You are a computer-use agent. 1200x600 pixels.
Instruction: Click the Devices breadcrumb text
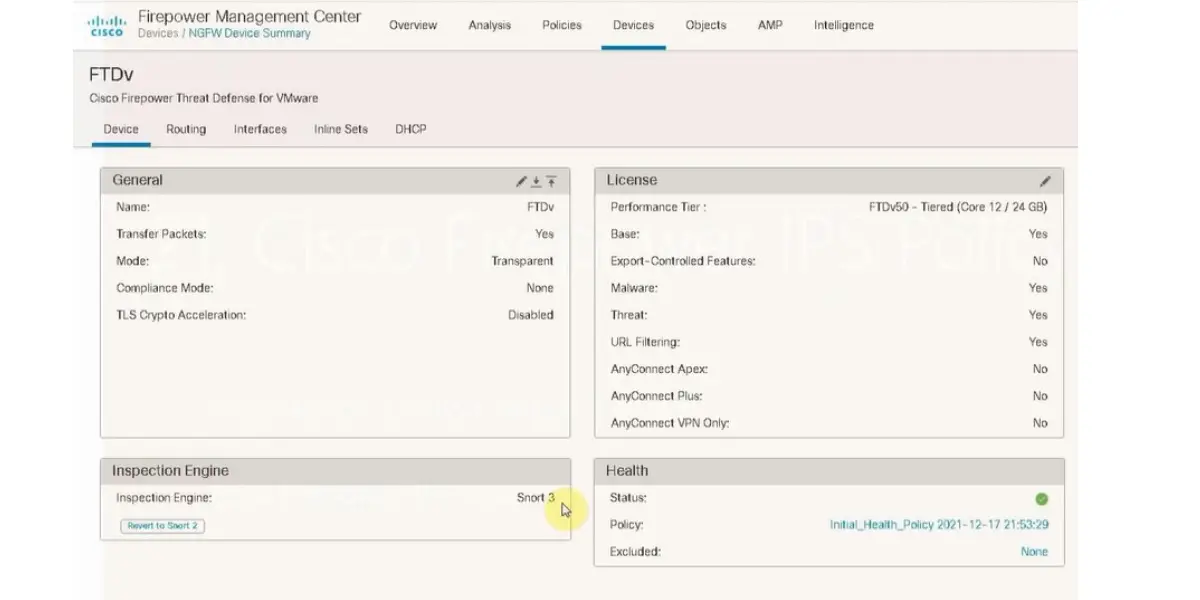(x=158, y=33)
